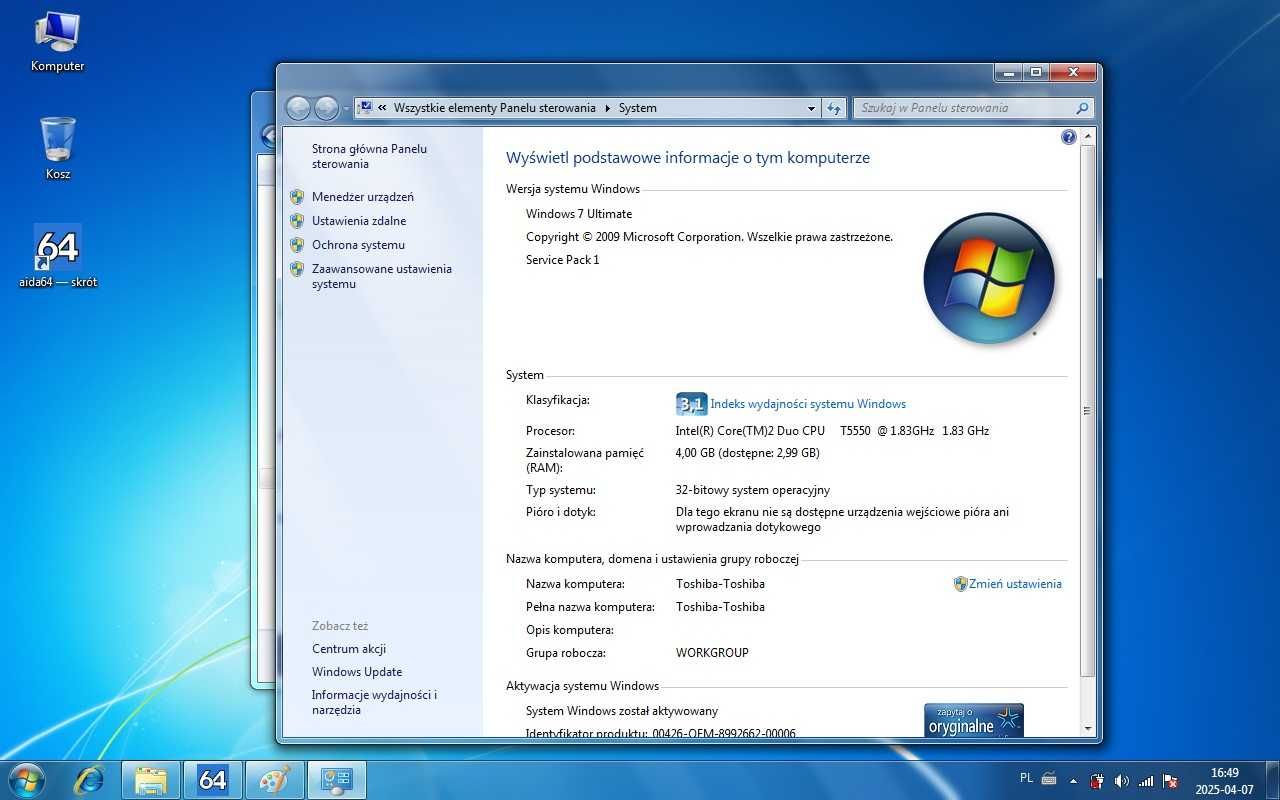Click the scrollbar up arrow
The image size is (1280, 800).
click(x=1088, y=136)
